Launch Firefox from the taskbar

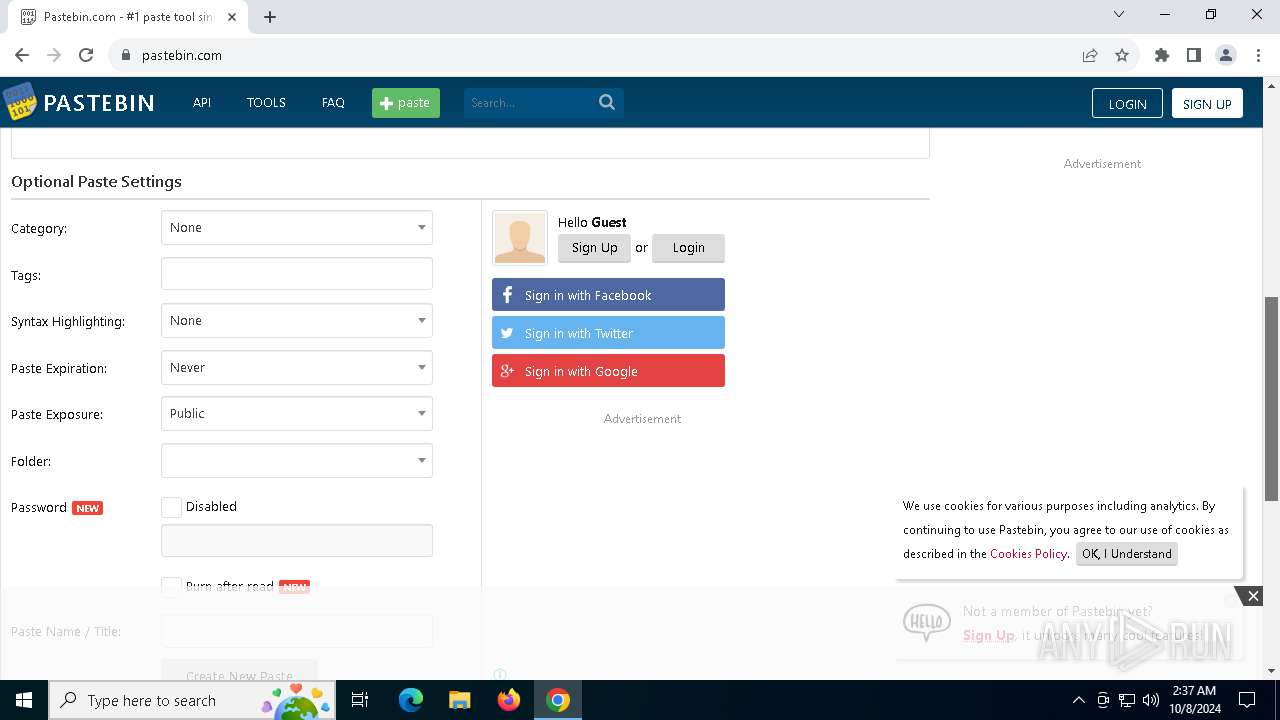pos(509,700)
